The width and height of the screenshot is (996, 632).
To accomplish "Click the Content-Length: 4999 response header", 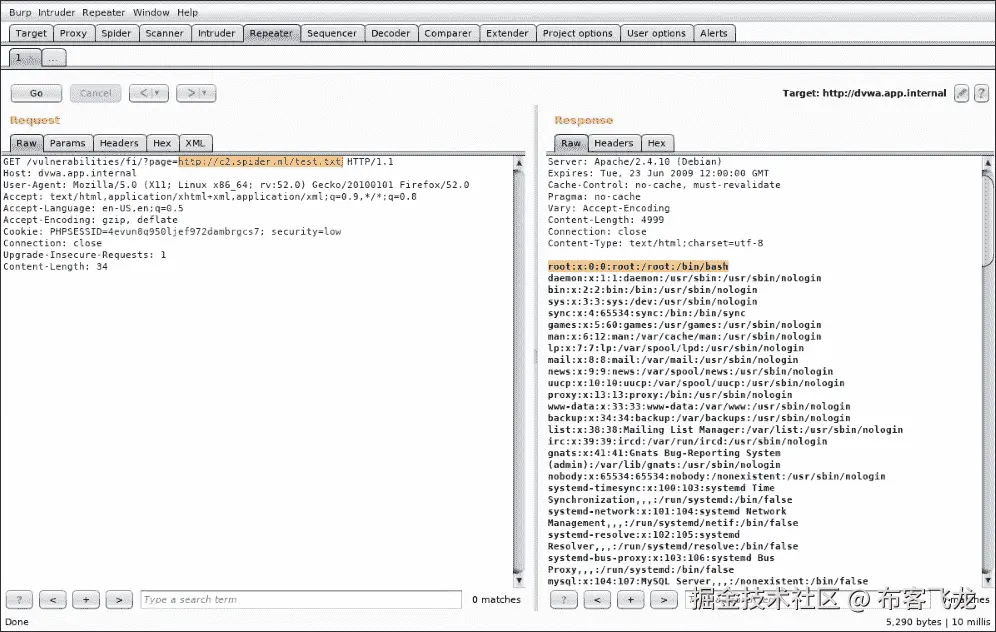I will point(606,220).
